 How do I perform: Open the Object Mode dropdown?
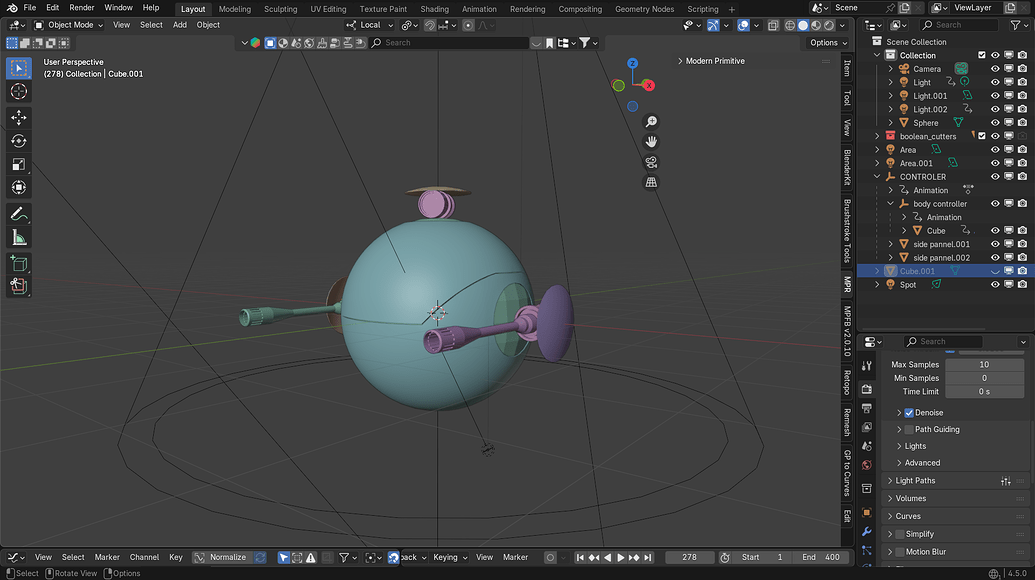point(69,25)
